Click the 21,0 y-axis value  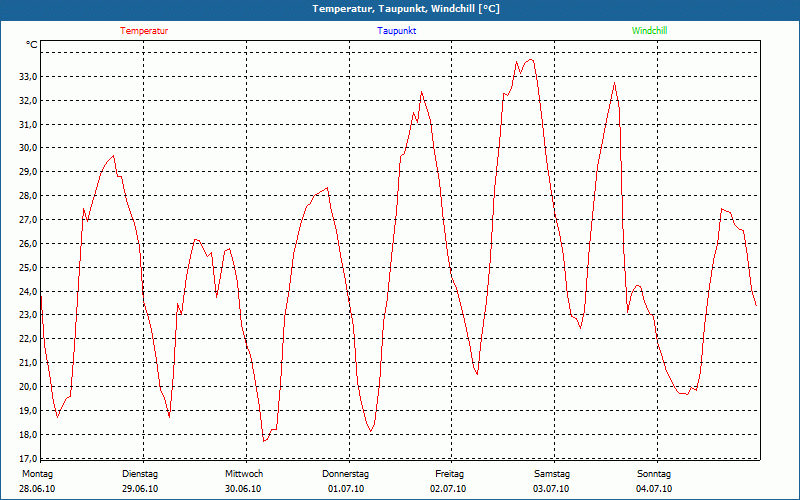(x=28, y=363)
